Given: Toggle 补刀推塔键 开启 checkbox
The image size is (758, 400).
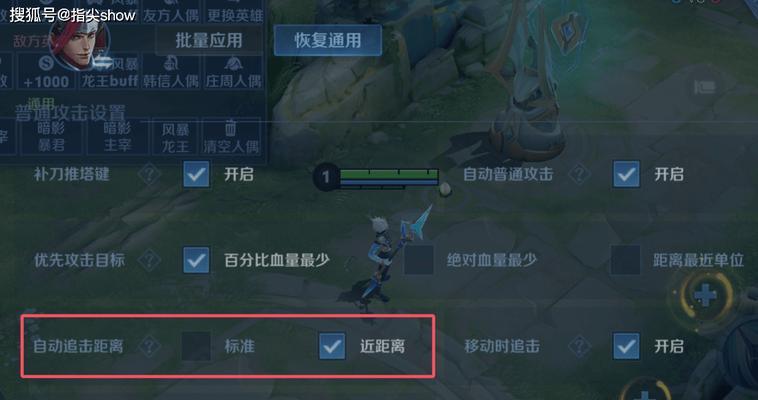Looking at the screenshot, I should [x=196, y=174].
